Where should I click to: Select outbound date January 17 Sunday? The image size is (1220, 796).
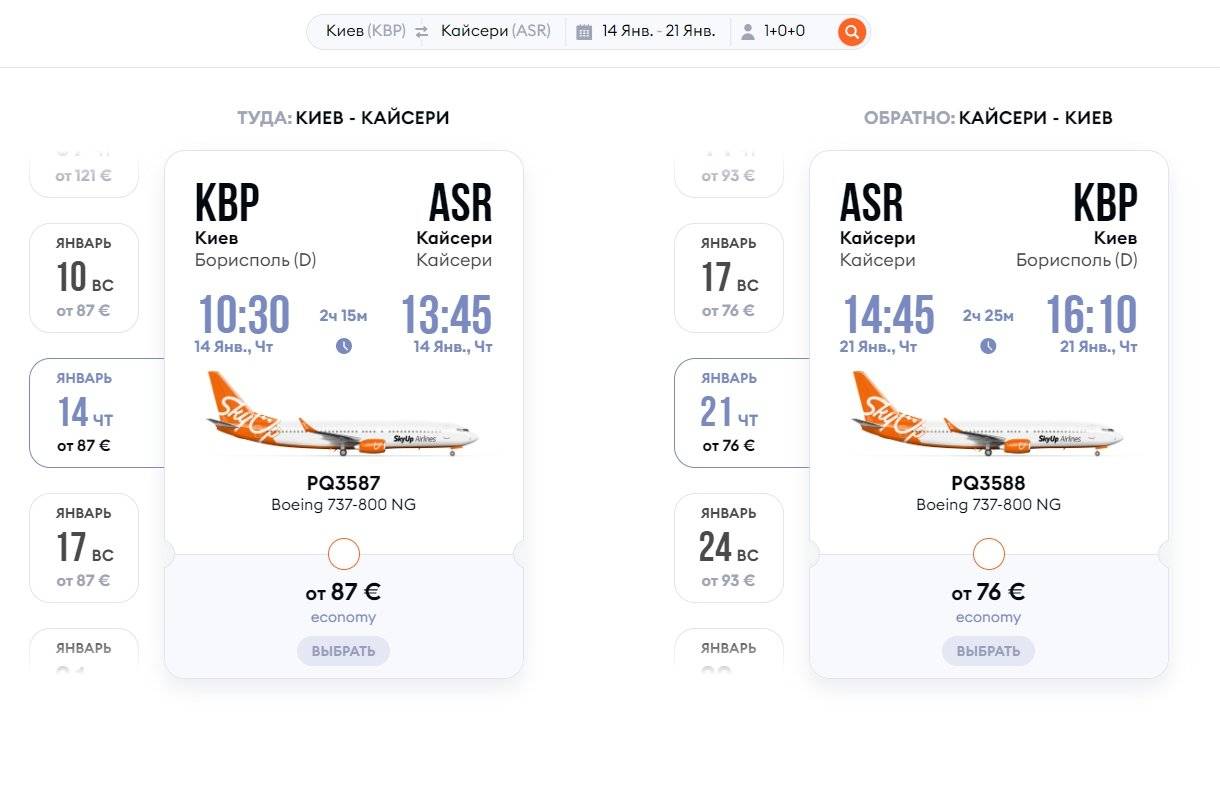click(84, 547)
